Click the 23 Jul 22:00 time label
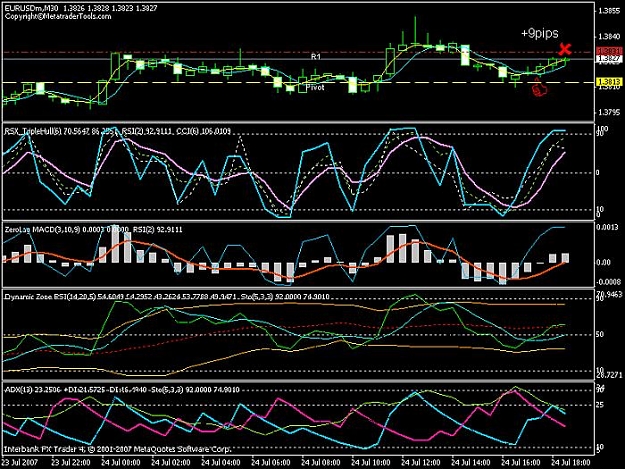This screenshot has height=469, width=625. click(71, 463)
